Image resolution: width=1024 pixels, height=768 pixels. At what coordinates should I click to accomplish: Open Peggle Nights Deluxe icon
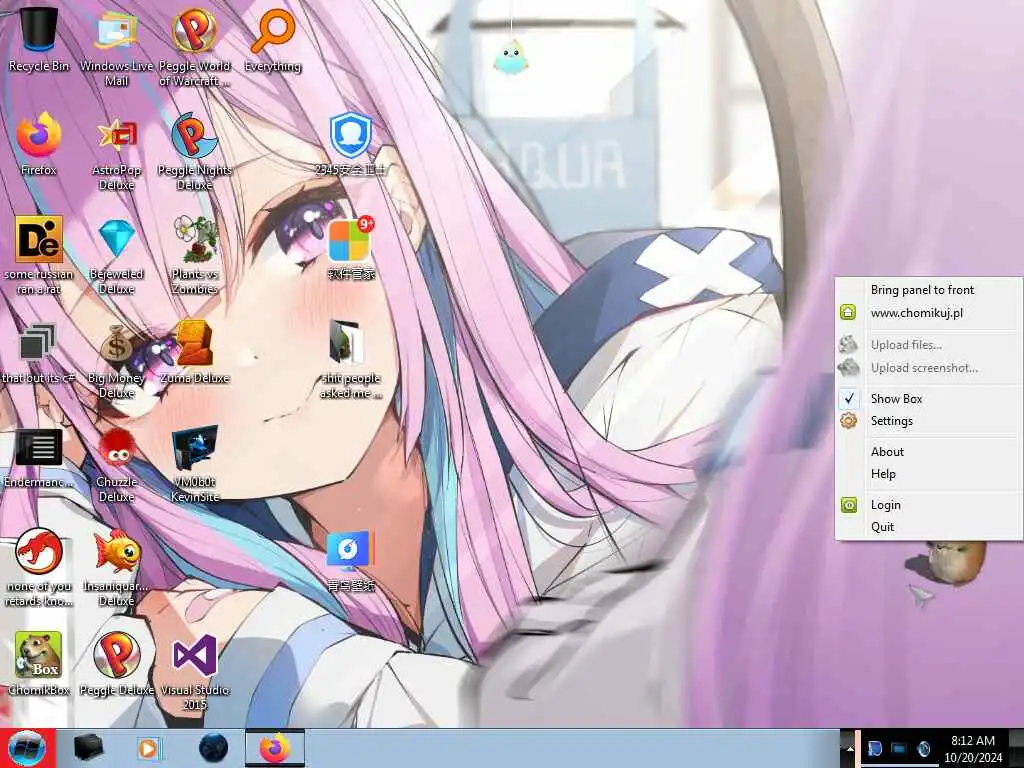point(195,152)
